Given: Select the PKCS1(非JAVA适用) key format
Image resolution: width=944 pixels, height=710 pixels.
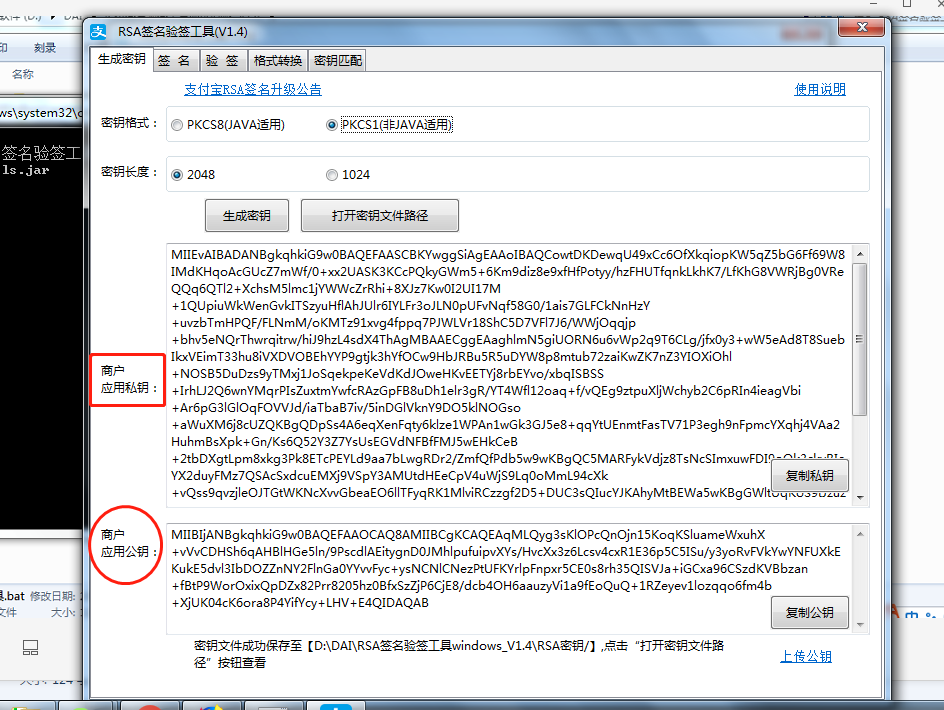Looking at the screenshot, I should click(x=331, y=124).
